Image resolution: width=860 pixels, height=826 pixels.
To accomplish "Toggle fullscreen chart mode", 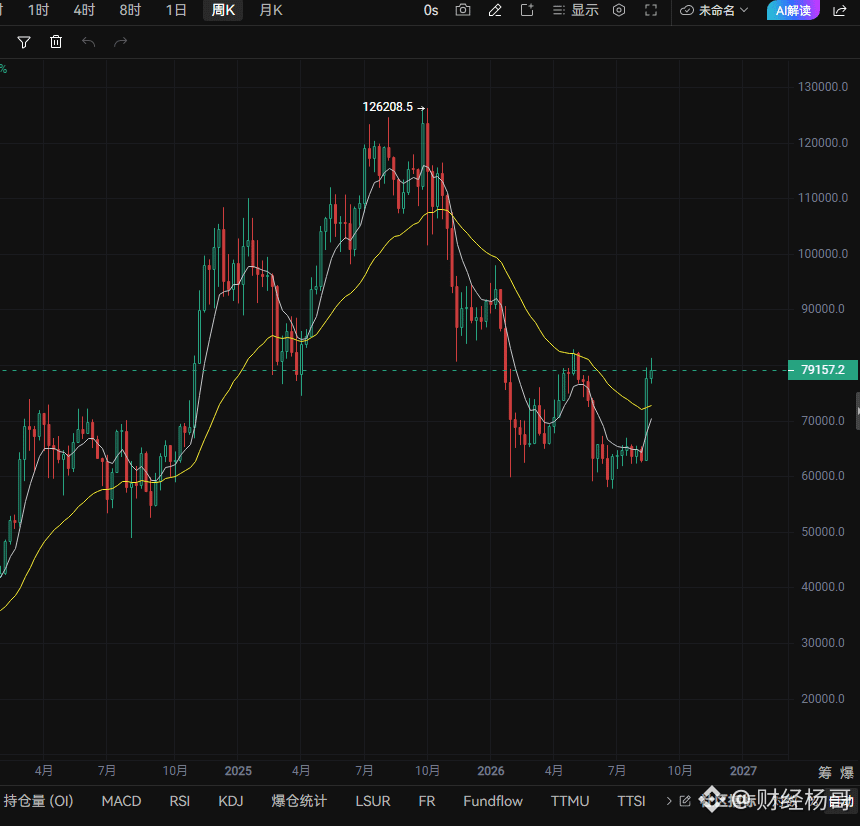I will tap(651, 10).
